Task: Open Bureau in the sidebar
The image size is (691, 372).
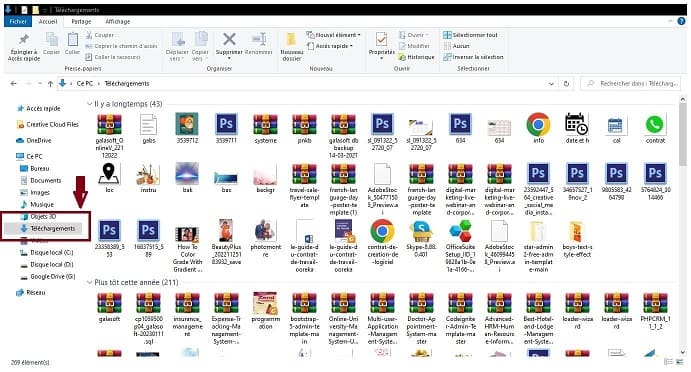Action: 35,168
